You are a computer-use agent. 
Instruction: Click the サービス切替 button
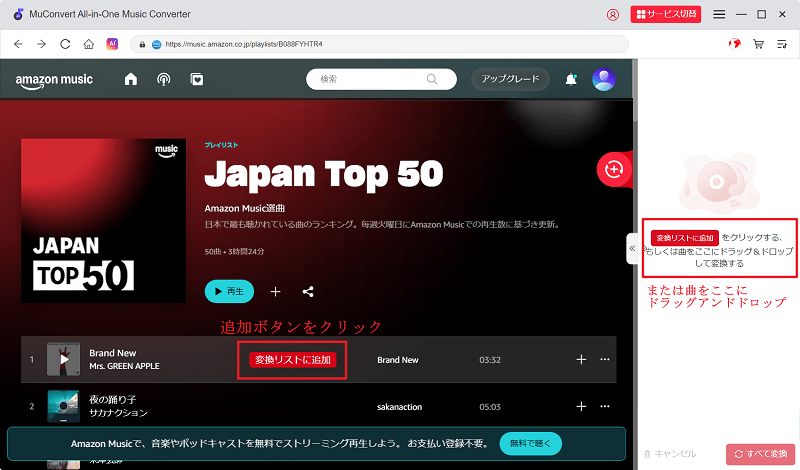click(666, 14)
